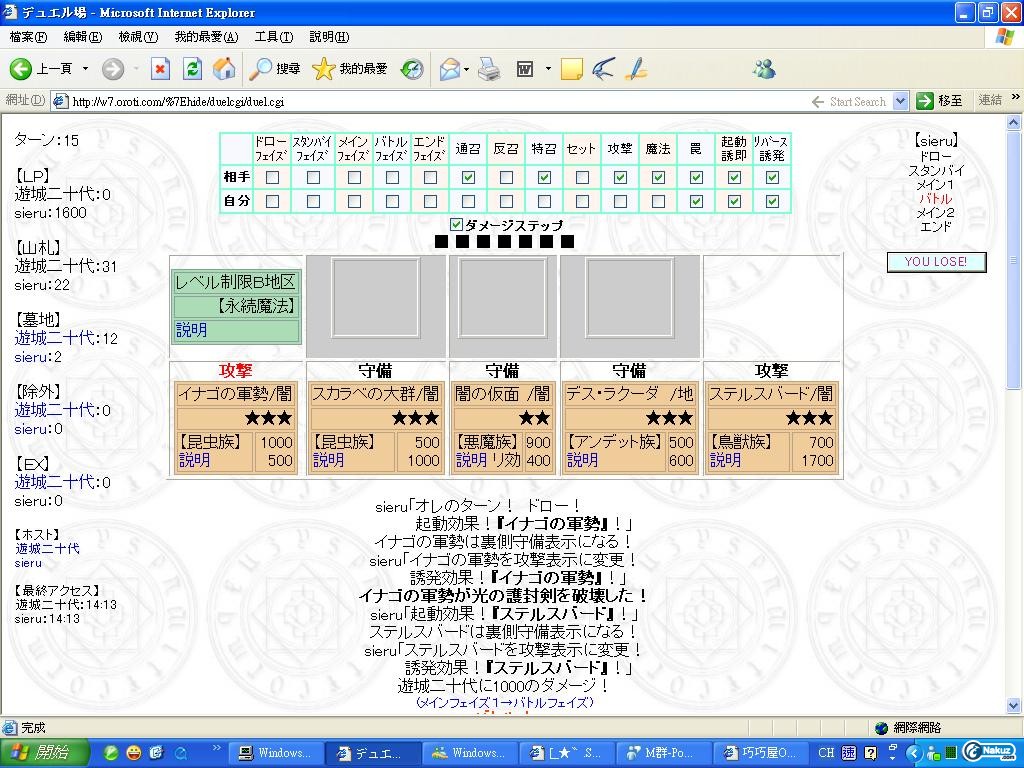Open the Messenger people icon
Image resolution: width=1024 pixels, height=768 pixels.
pyautogui.click(x=764, y=69)
